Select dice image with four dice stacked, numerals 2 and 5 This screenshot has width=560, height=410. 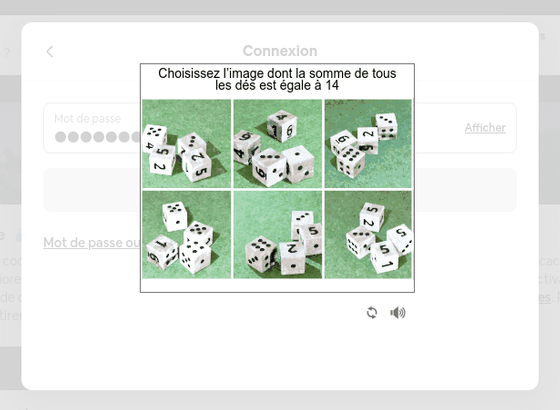(x=186, y=144)
